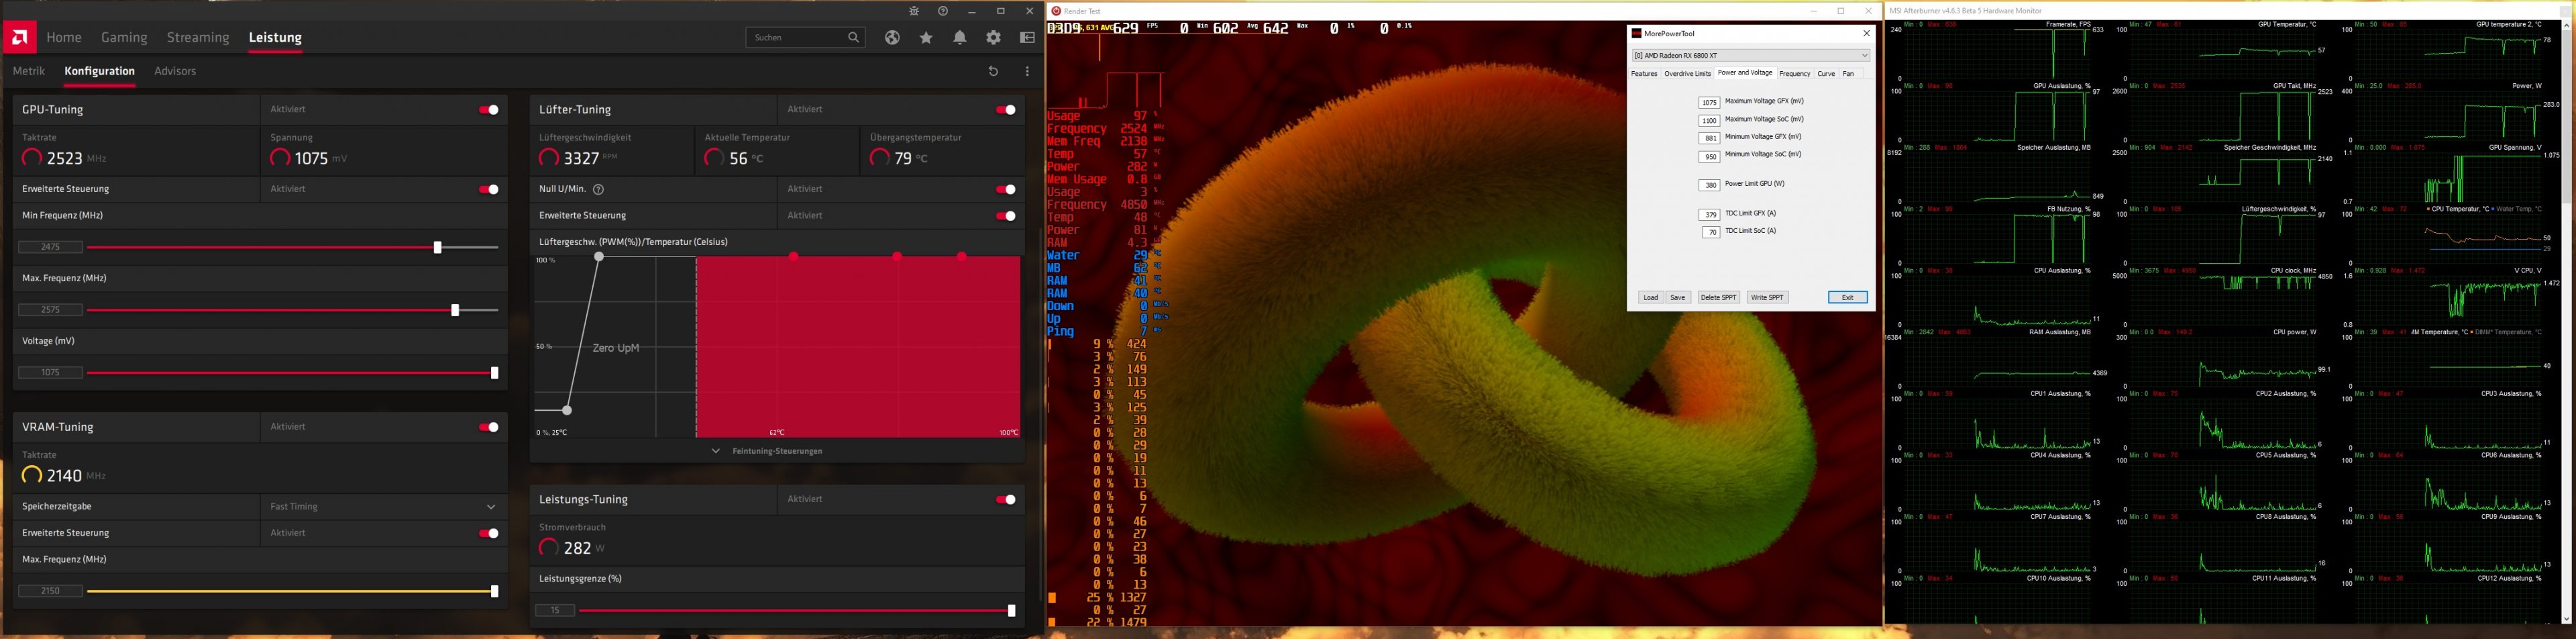Open the web browser globe icon
This screenshot has height=639, width=2576.
point(892,37)
